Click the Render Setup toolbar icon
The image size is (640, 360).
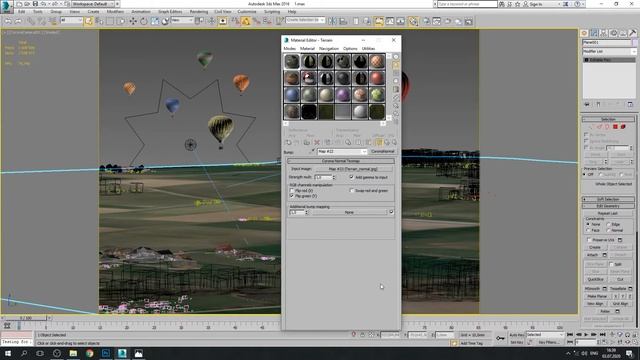[x=426, y=21]
